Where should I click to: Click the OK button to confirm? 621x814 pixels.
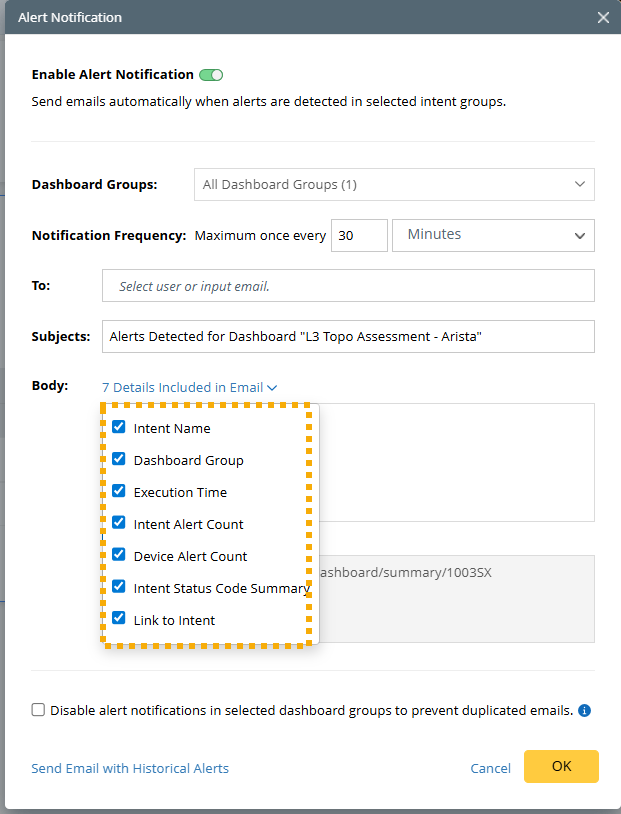click(x=561, y=767)
